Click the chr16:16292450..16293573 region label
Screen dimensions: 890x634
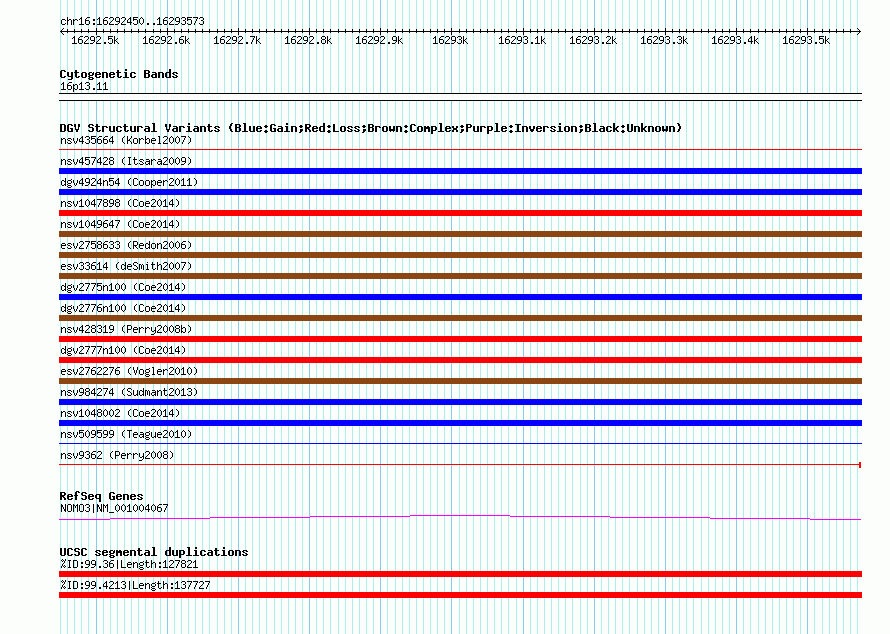[132, 21]
